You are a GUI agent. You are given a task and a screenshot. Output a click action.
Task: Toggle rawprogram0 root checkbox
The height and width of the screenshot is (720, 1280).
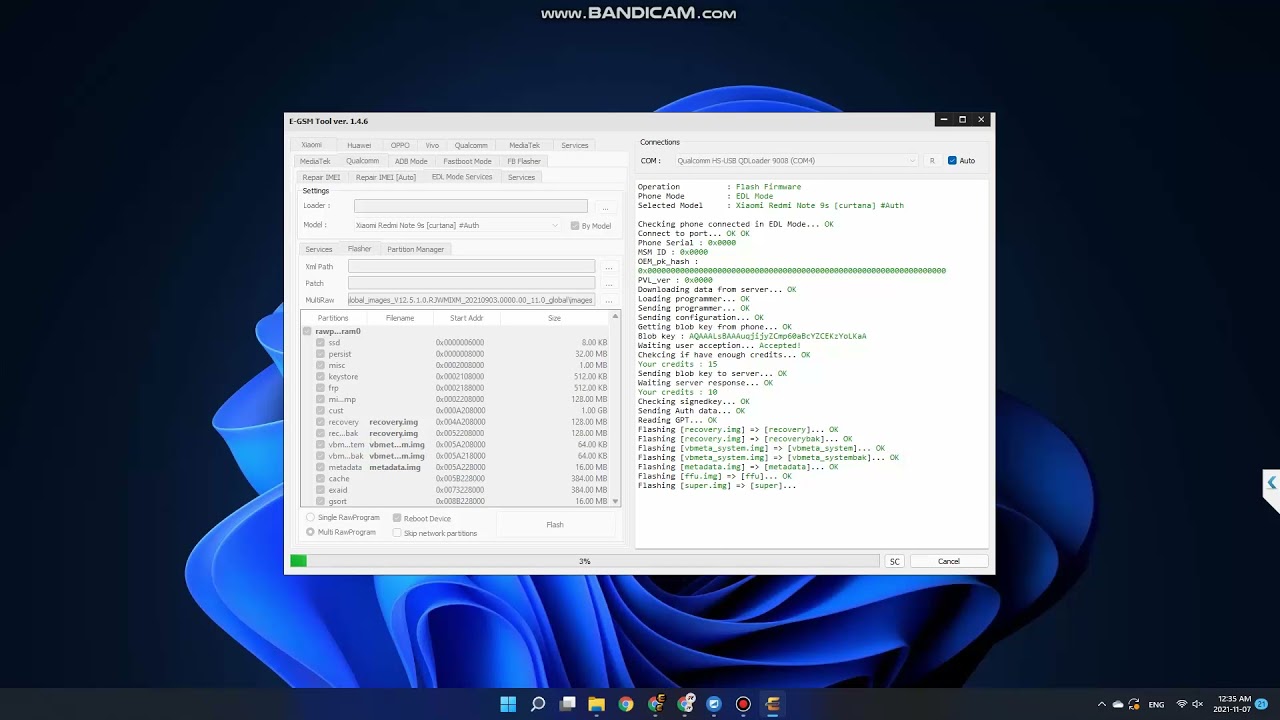(x=307, y=331)
